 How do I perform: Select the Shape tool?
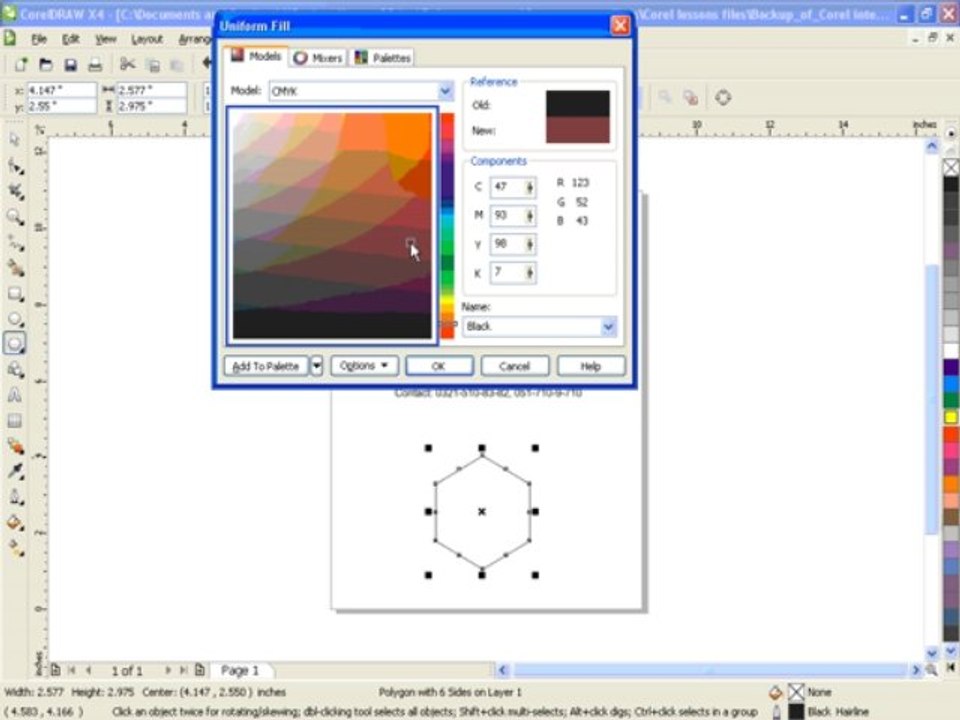[x=15, y=166]
